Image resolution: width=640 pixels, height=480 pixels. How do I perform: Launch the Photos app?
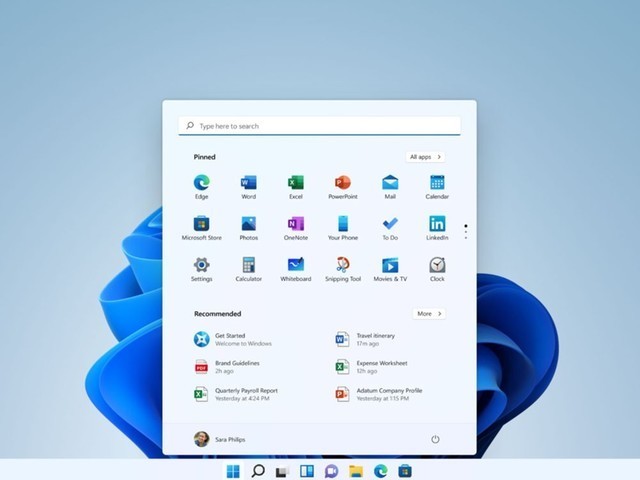249,228
